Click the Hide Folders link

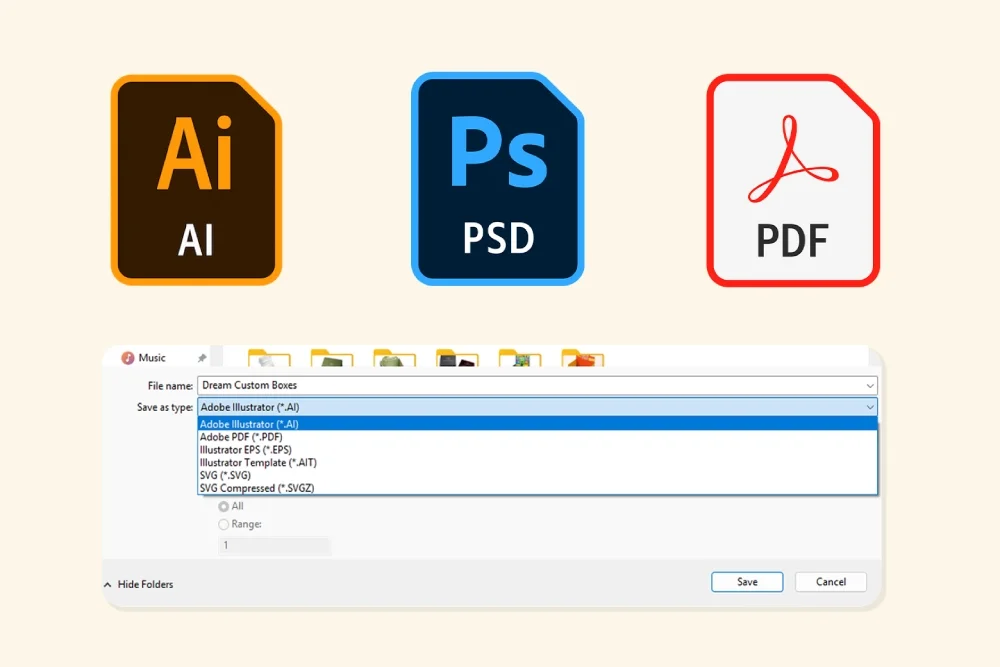click(145, 584)
